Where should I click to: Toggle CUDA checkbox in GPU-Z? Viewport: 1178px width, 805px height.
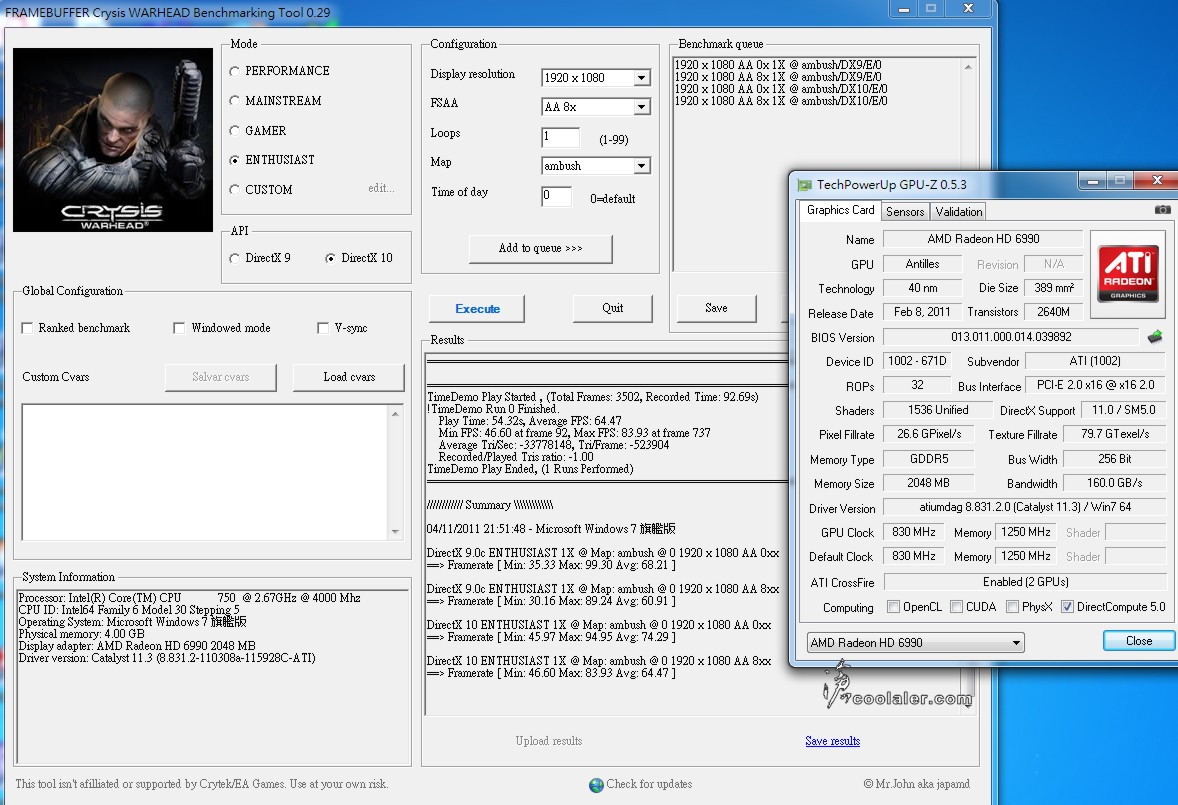(956, 607)
